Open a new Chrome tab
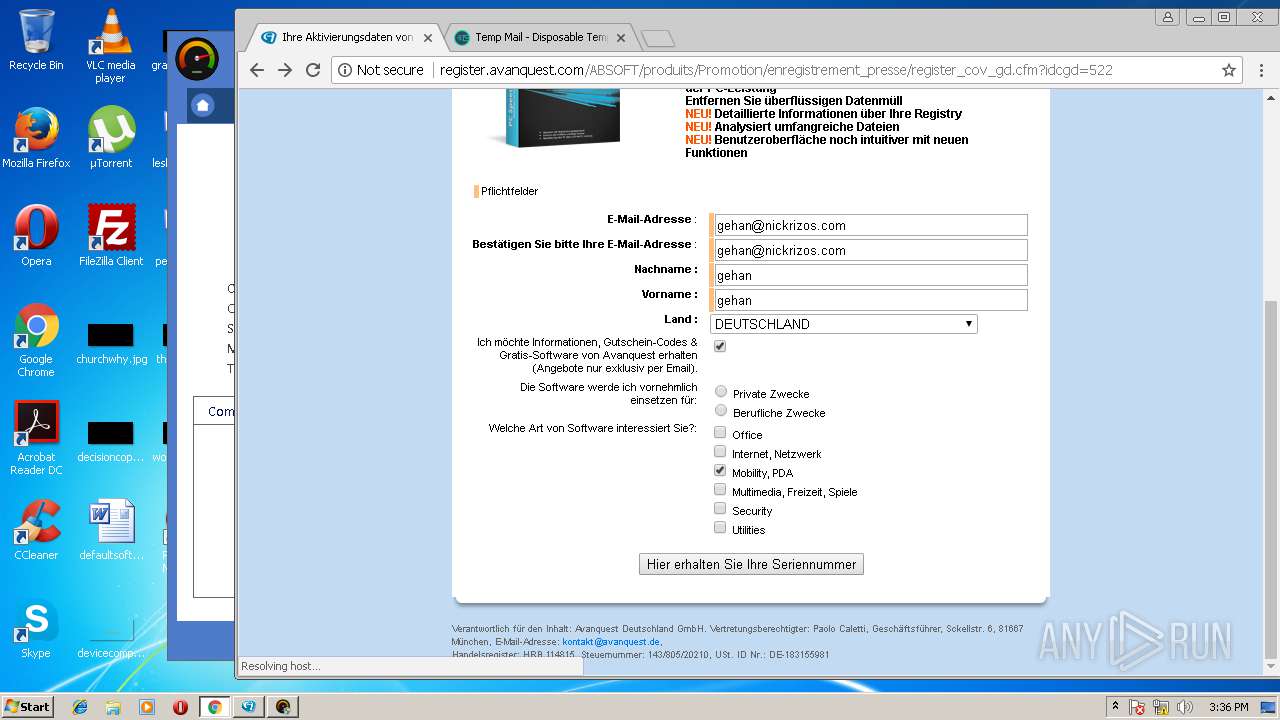This screenshot has width=1280, height=720. tap(657, 38)
